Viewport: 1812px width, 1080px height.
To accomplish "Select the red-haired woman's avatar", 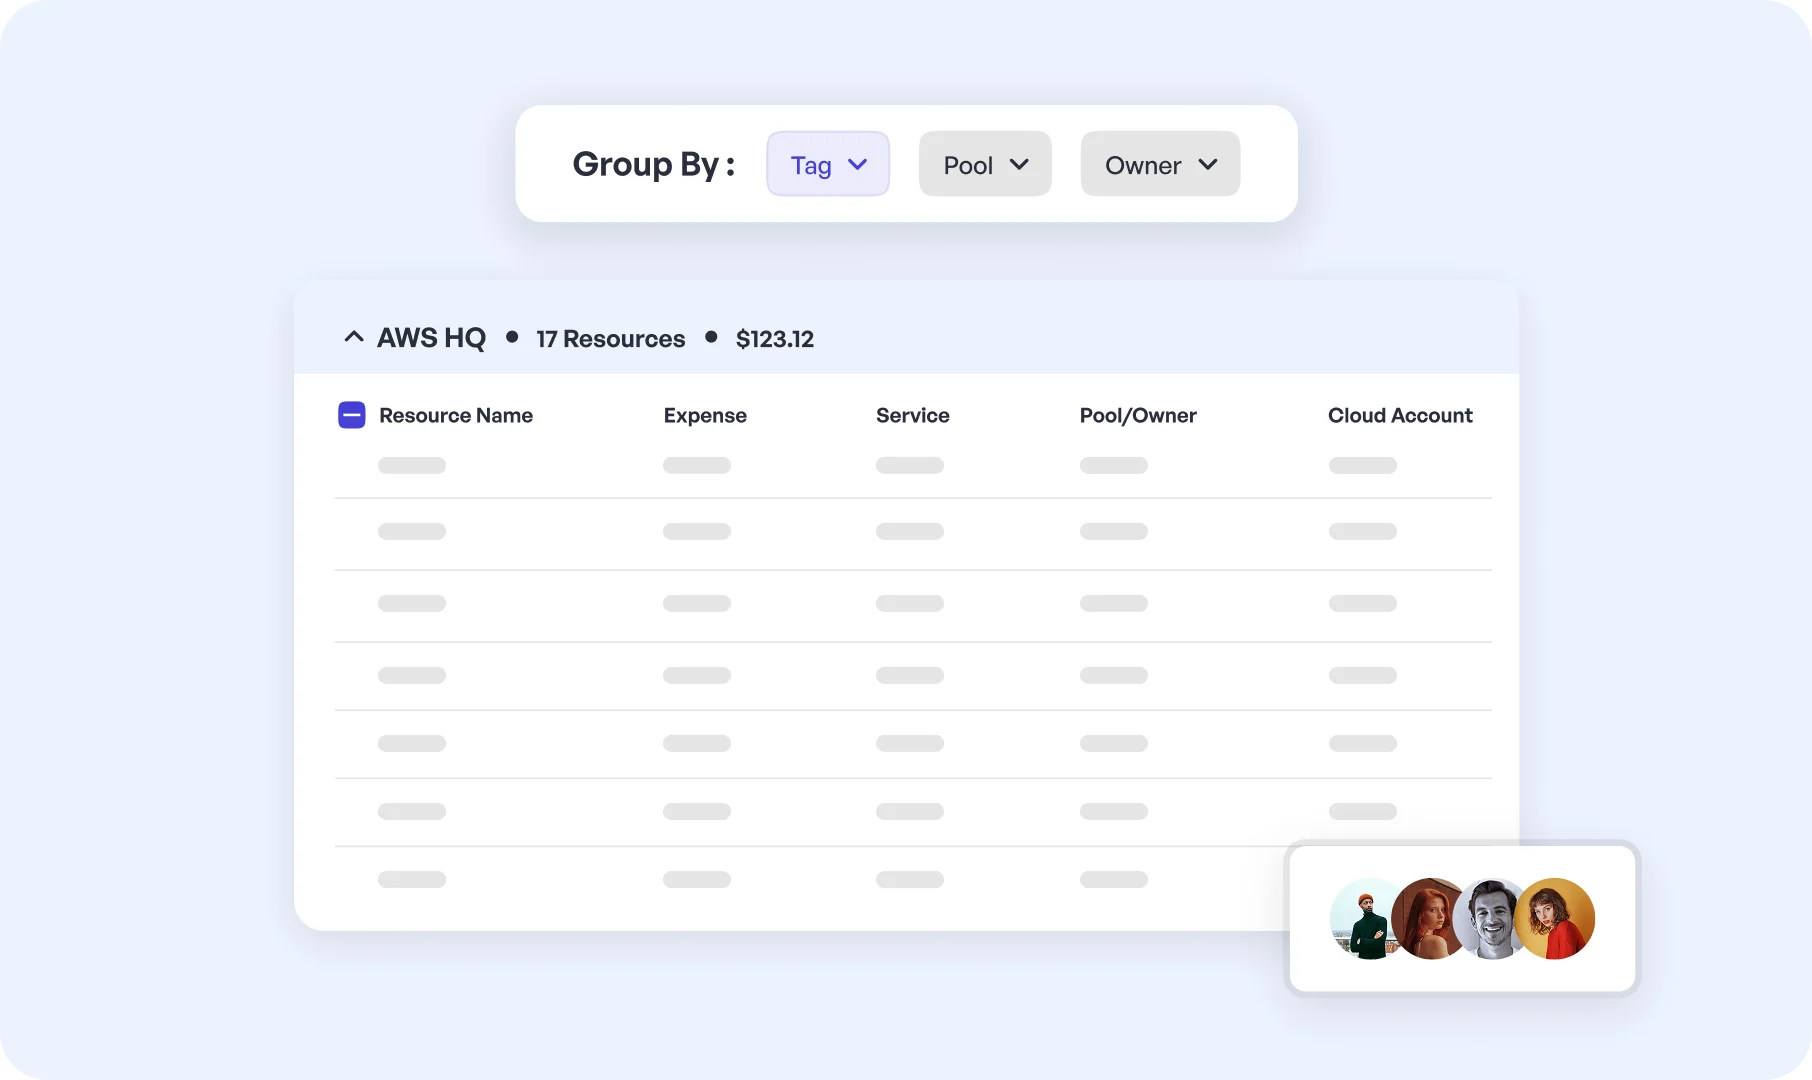I will pyautogui.click(x=1430, y=919).
